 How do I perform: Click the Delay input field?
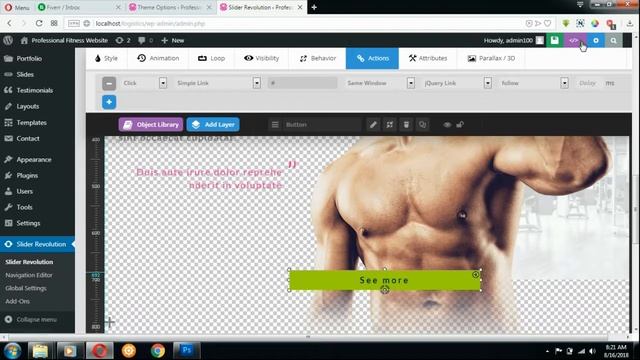pos(588,83)
